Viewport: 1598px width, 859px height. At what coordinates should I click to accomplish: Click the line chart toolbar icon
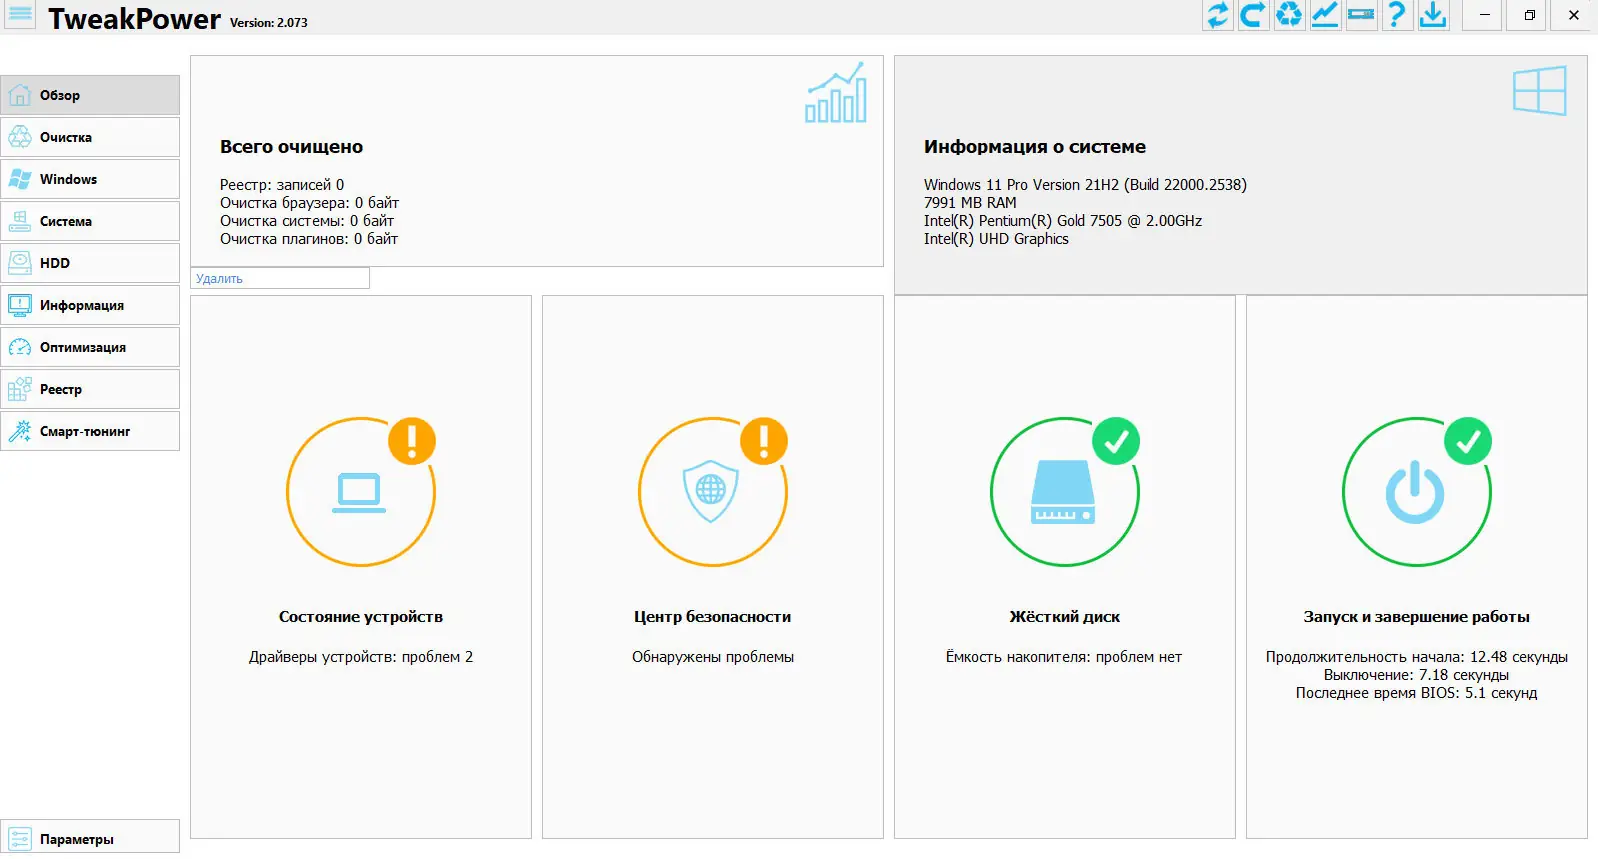click(x=1325, y=15)
